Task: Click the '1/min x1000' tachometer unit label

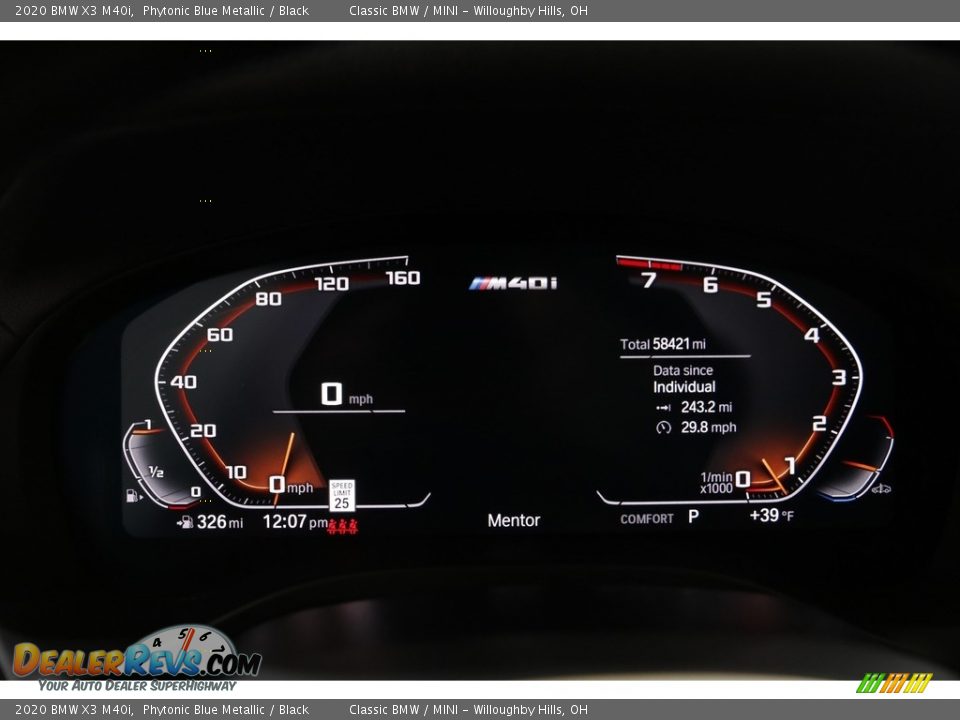Action: tap(716, 482)
